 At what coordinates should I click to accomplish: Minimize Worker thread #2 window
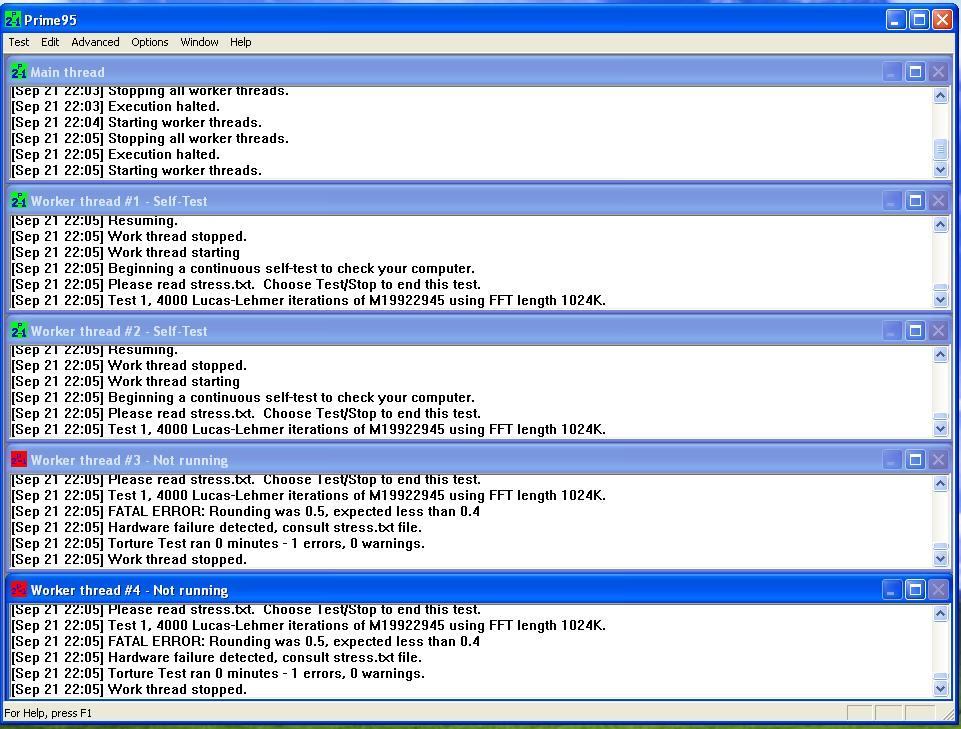pyautogui.click(x=891, y=331)
